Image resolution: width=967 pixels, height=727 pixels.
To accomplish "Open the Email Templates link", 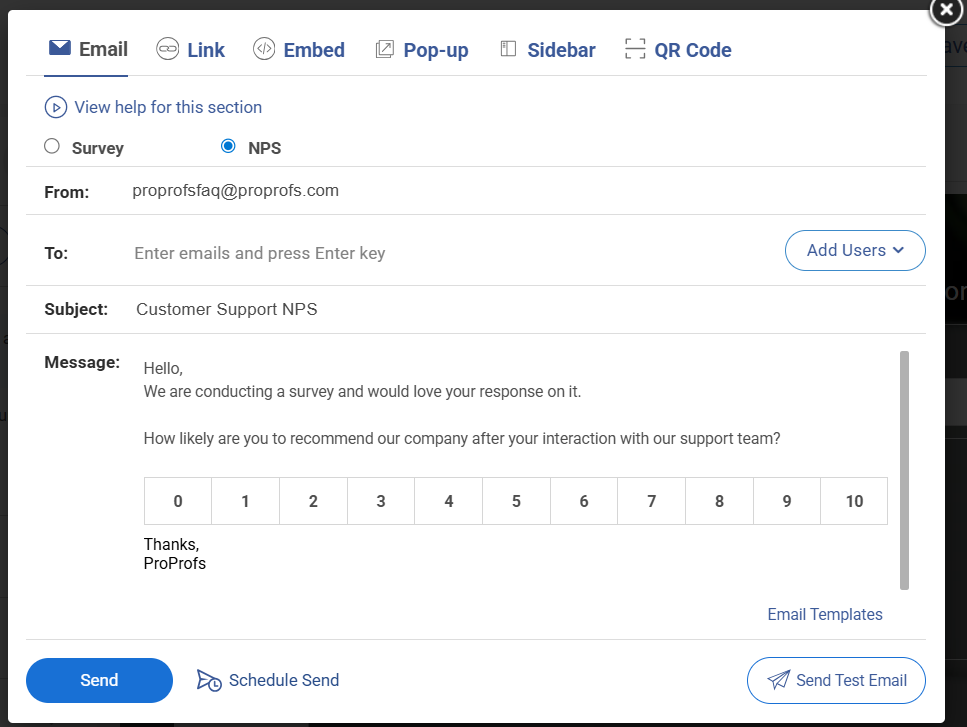I will coord(824,614).
